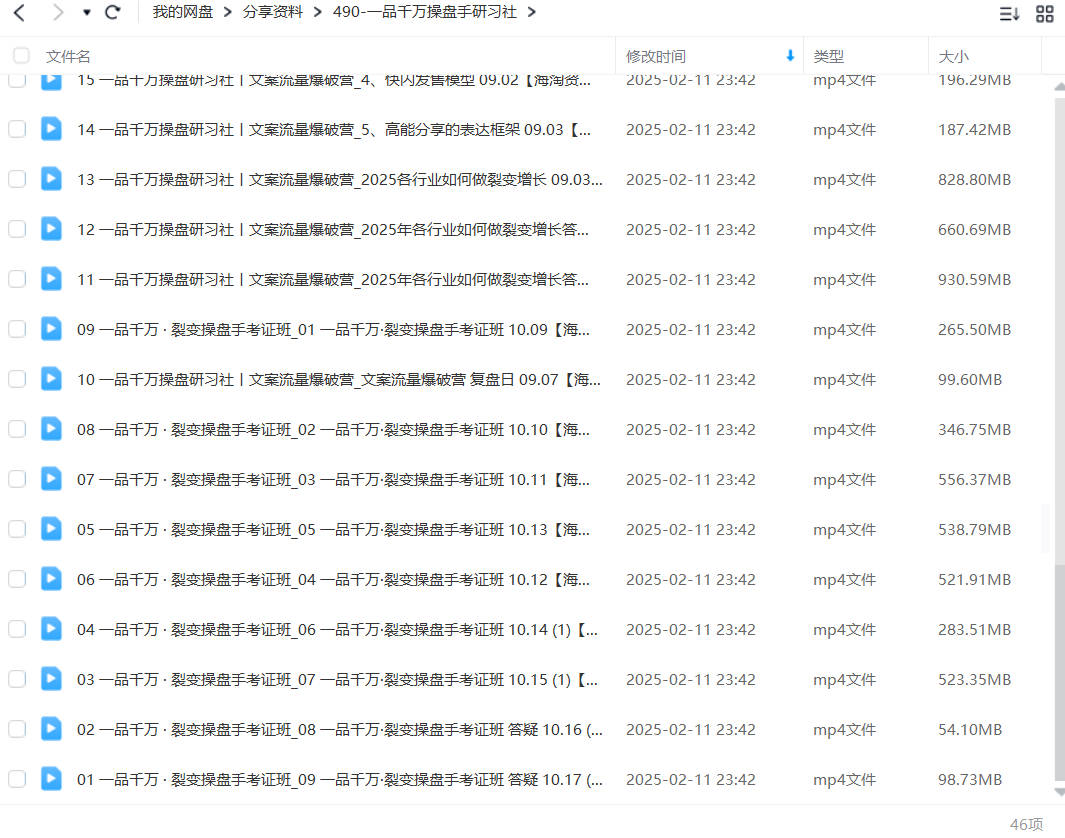Viewport: 1065px width, 838px height.
Task: Select file name 01 裂变操盘手考证班_09 答疑 10.17
Action: (x=340, y=780)
